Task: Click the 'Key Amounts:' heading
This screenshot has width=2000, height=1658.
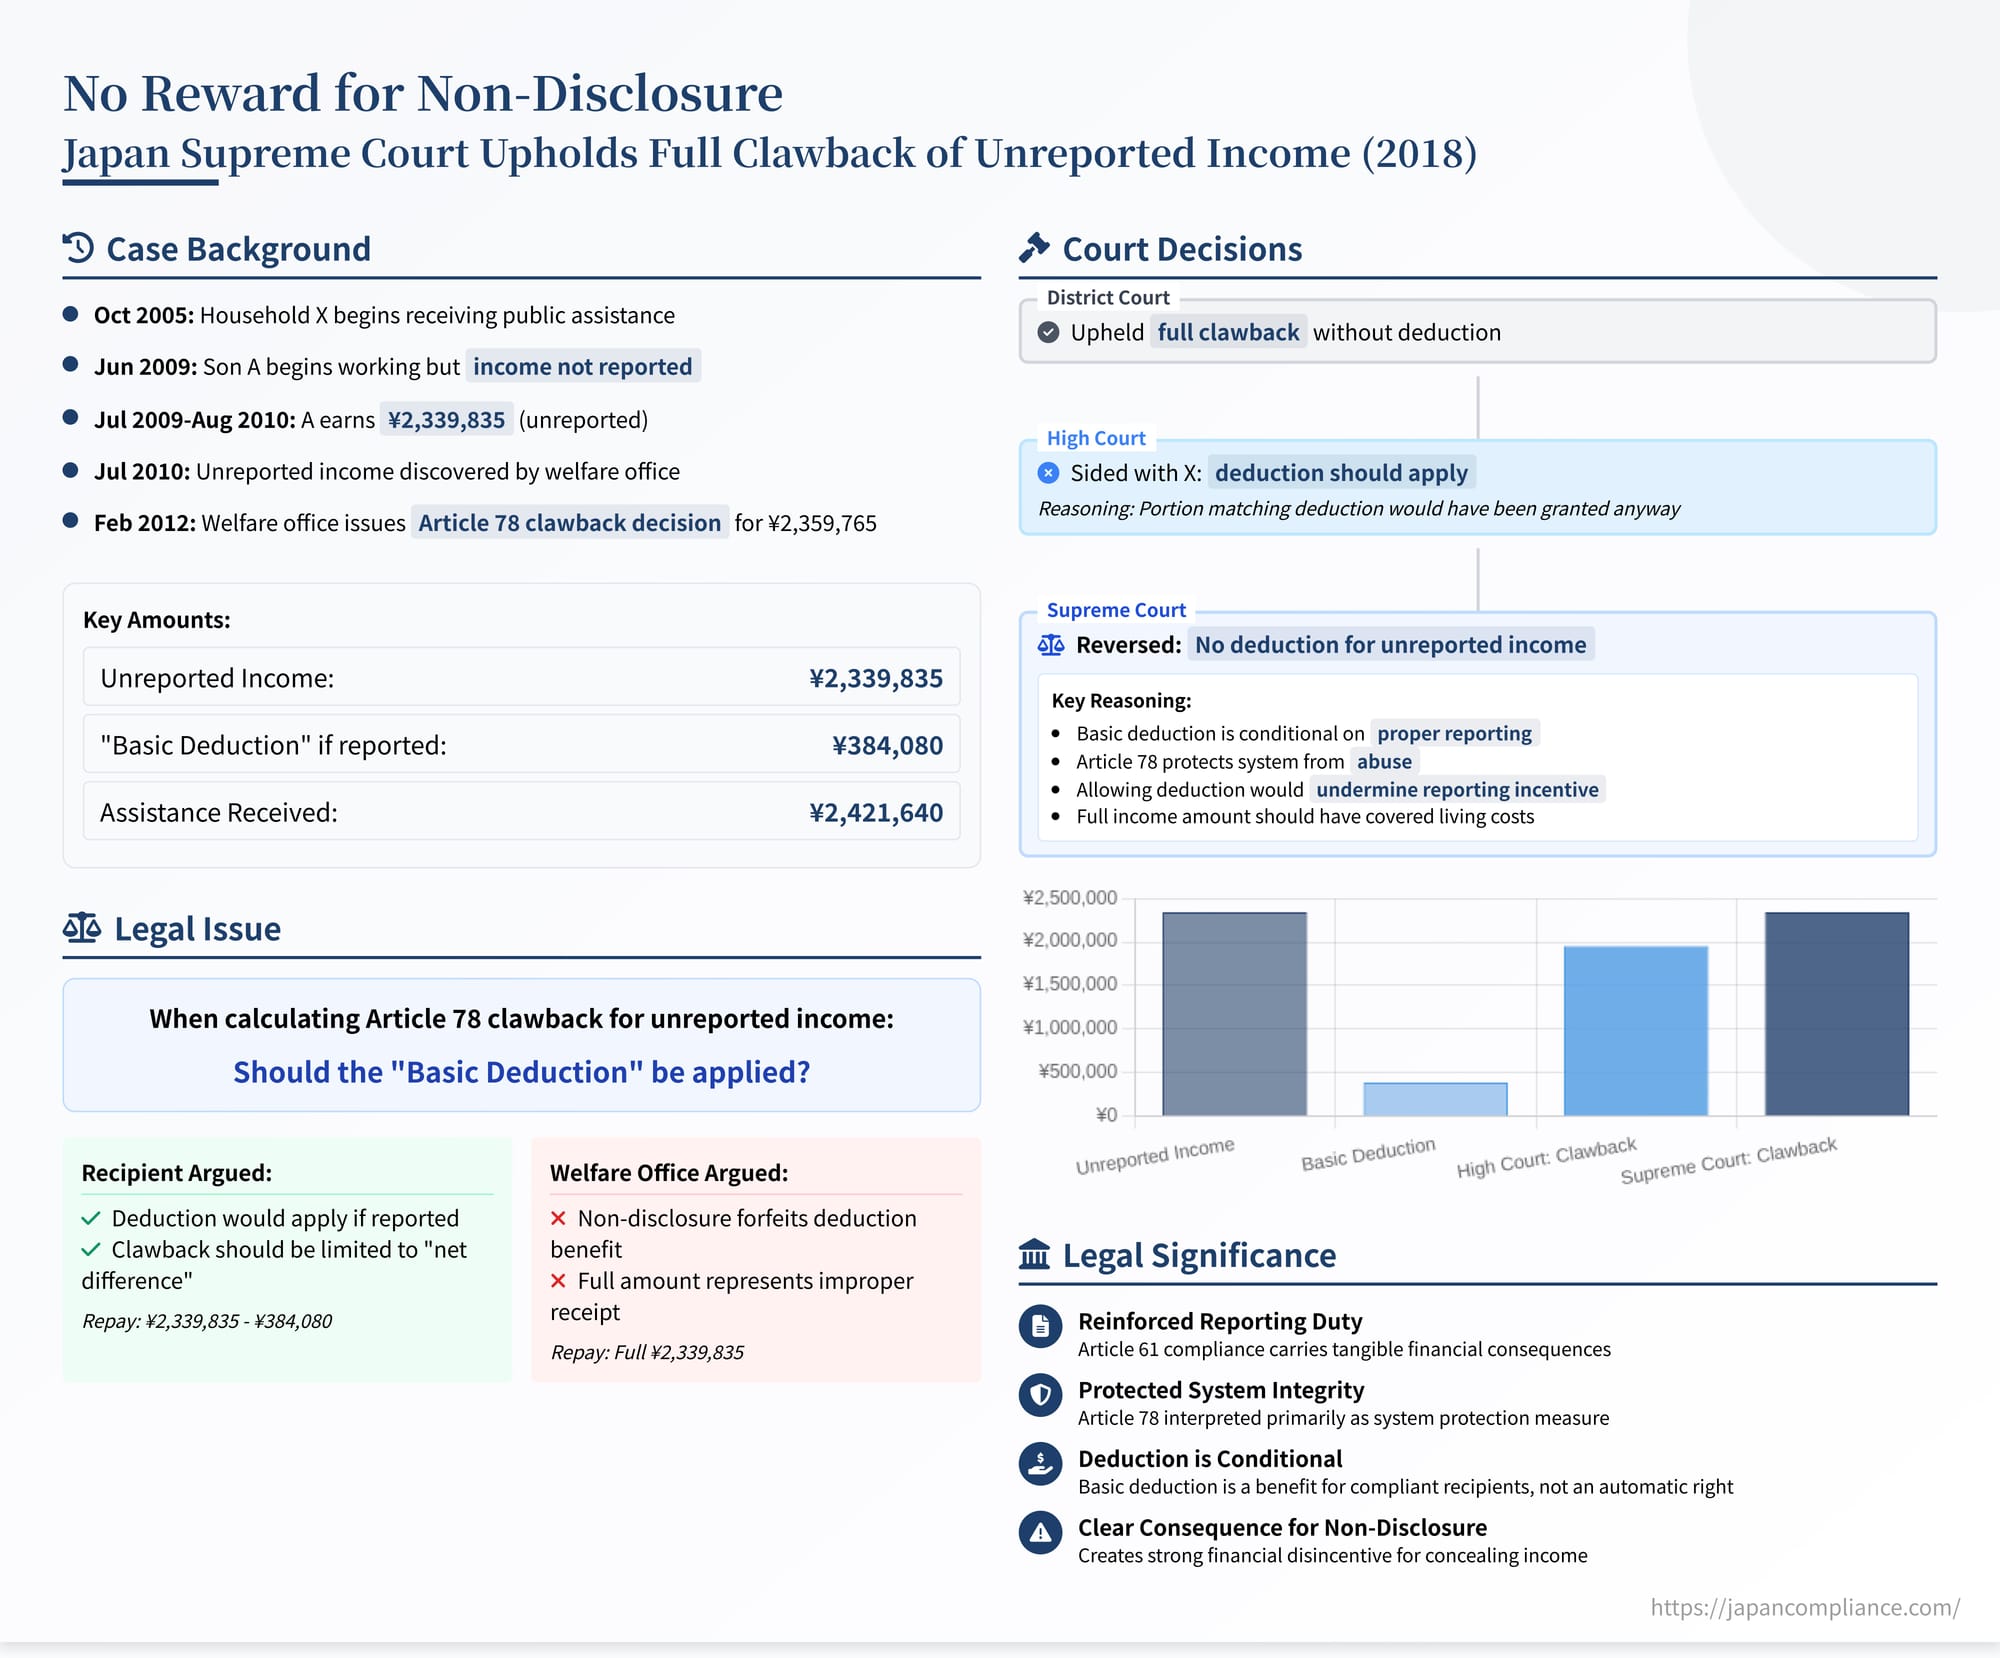Action: click(157, 620)
